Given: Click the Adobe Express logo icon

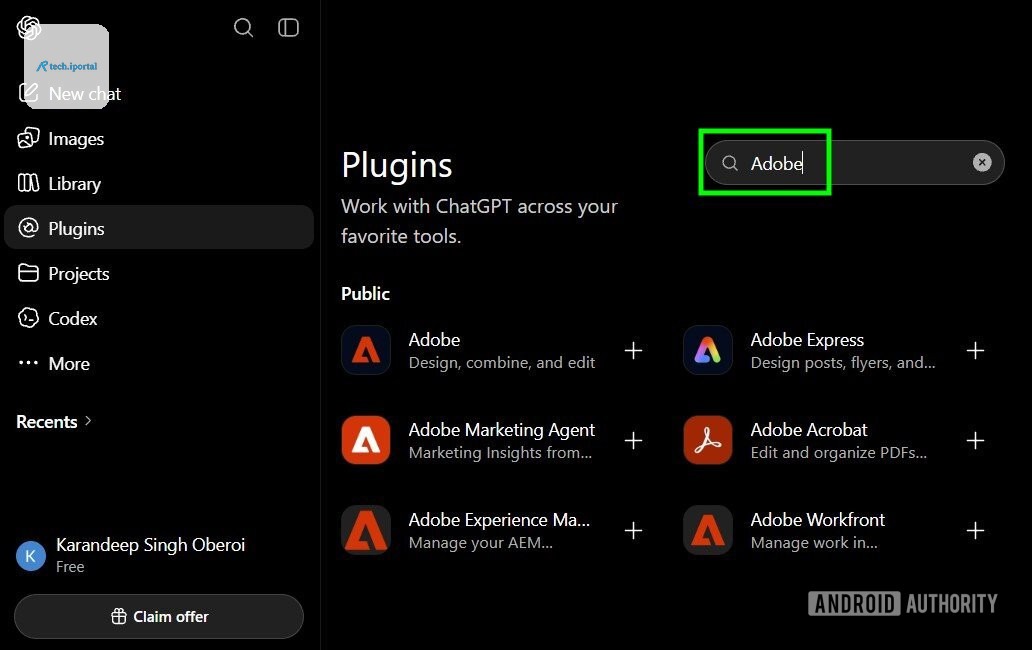Looking at the screenshot, I should 708,350.
